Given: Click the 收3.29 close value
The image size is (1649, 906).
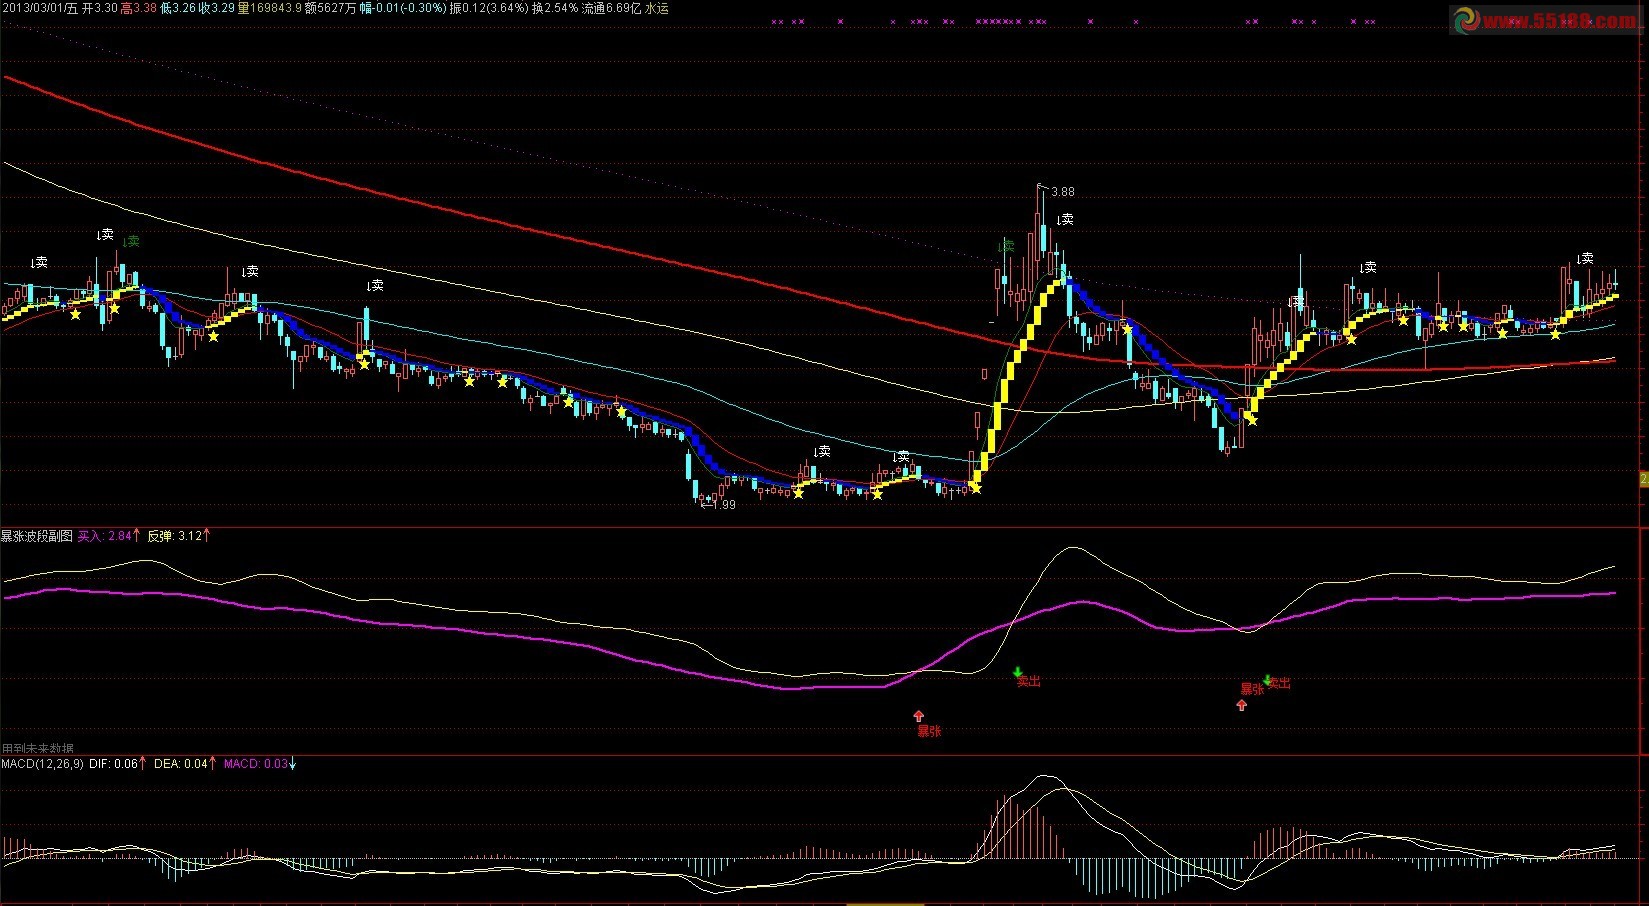Looking at the screenshot, I should 216,8.
